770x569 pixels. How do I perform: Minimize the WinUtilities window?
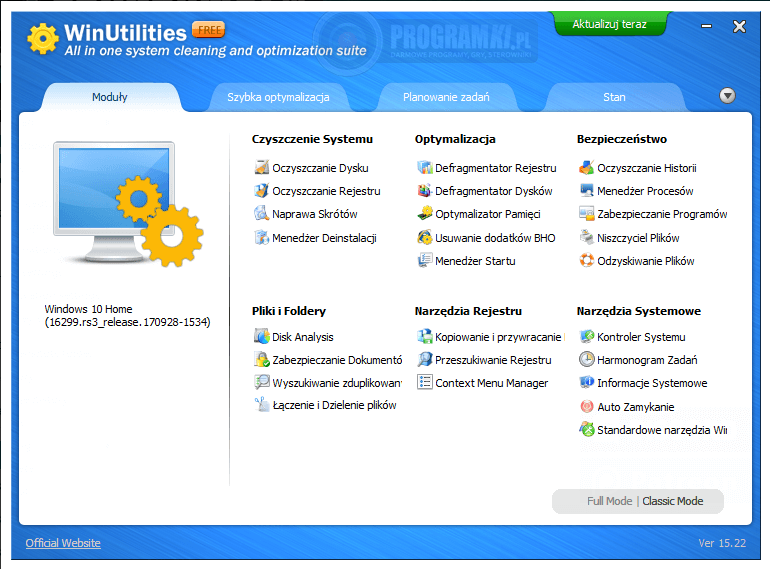click(x=706, y=26)
